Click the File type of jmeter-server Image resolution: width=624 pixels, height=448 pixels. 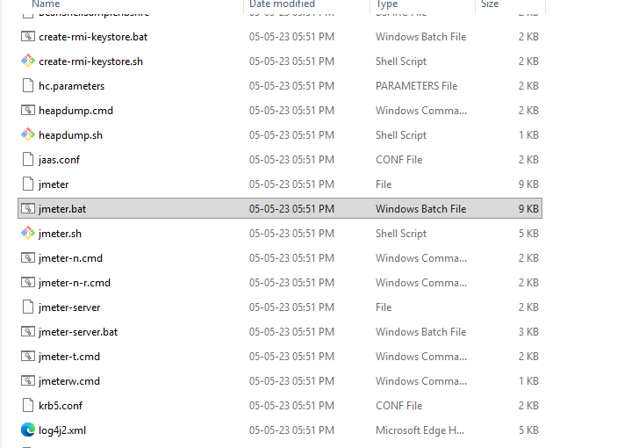(x=384, y=307)
